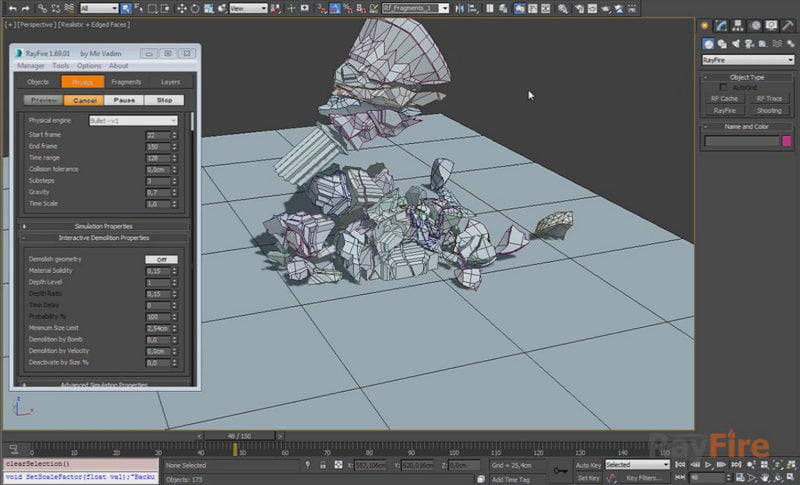Open the Hierarchy panel icon
The height and width of the screenshot is (485, 800).
(736, 25)
